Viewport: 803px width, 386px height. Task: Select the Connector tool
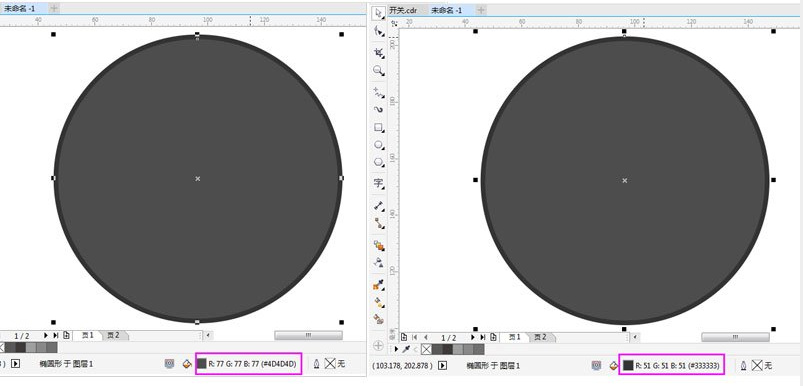pyautogui.click(x=378, y=223)
